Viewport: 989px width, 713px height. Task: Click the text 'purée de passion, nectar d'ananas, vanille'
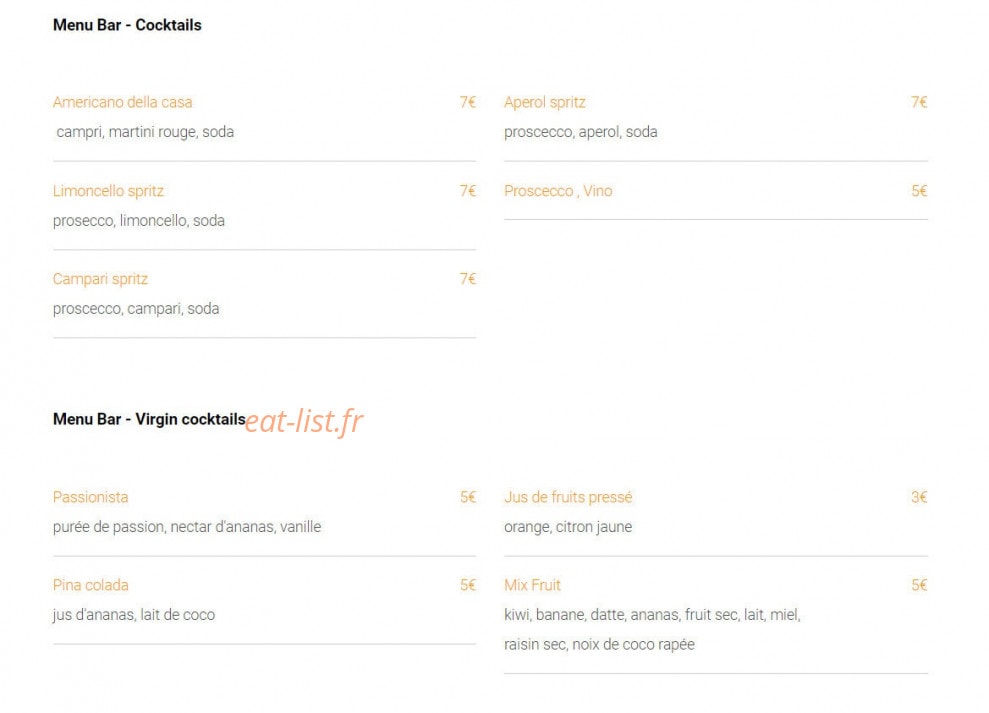tap(187, 527)
